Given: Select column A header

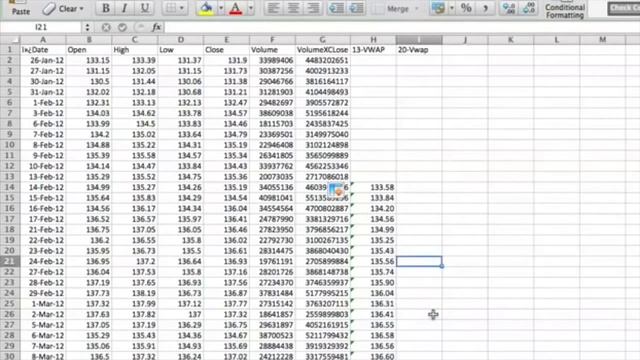Looking at the screenshot, I should [43, 40].
